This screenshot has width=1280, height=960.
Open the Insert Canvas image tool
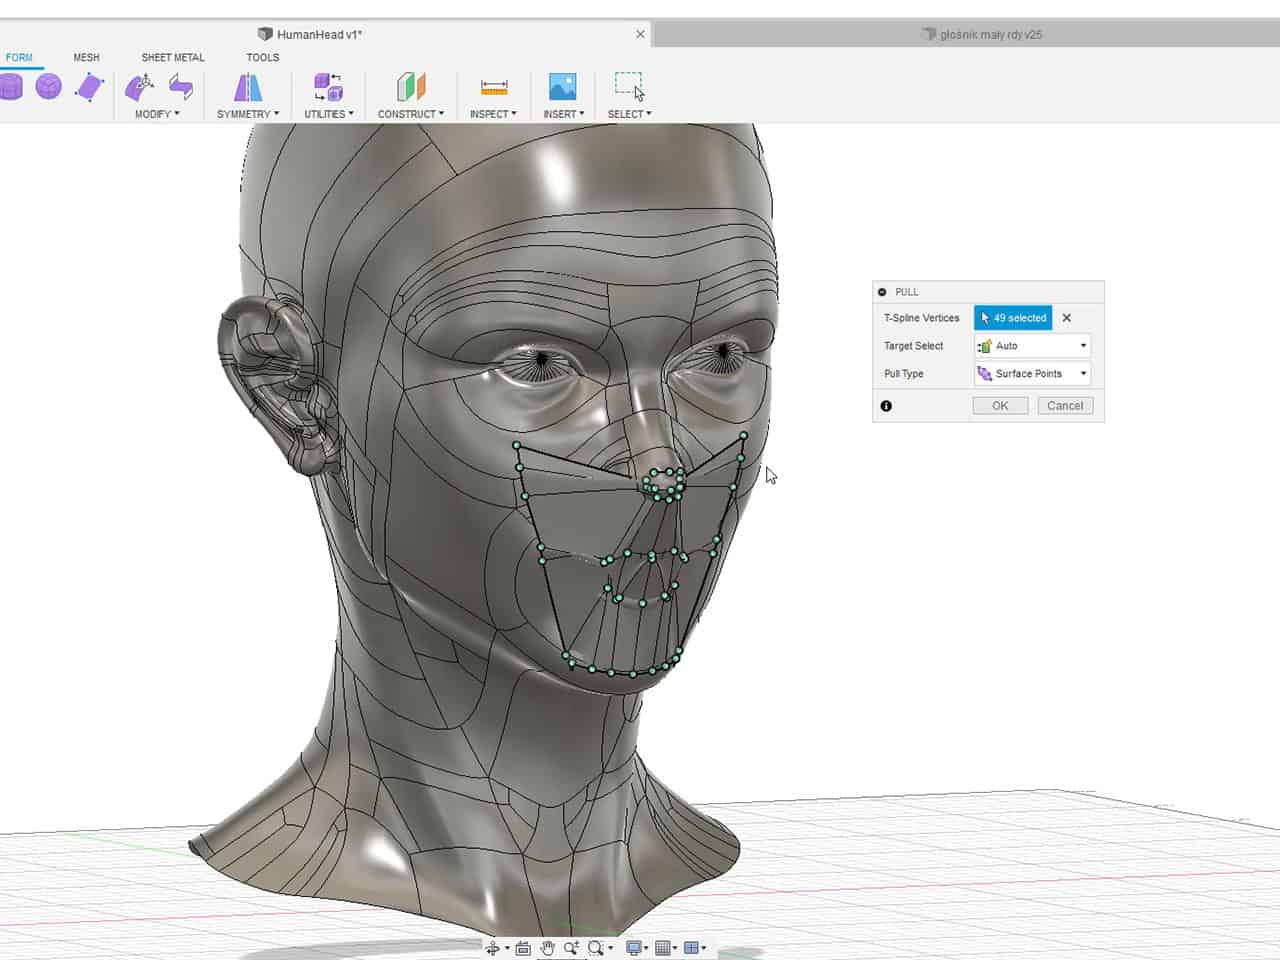pyautogui.click(x=562, y=88)
